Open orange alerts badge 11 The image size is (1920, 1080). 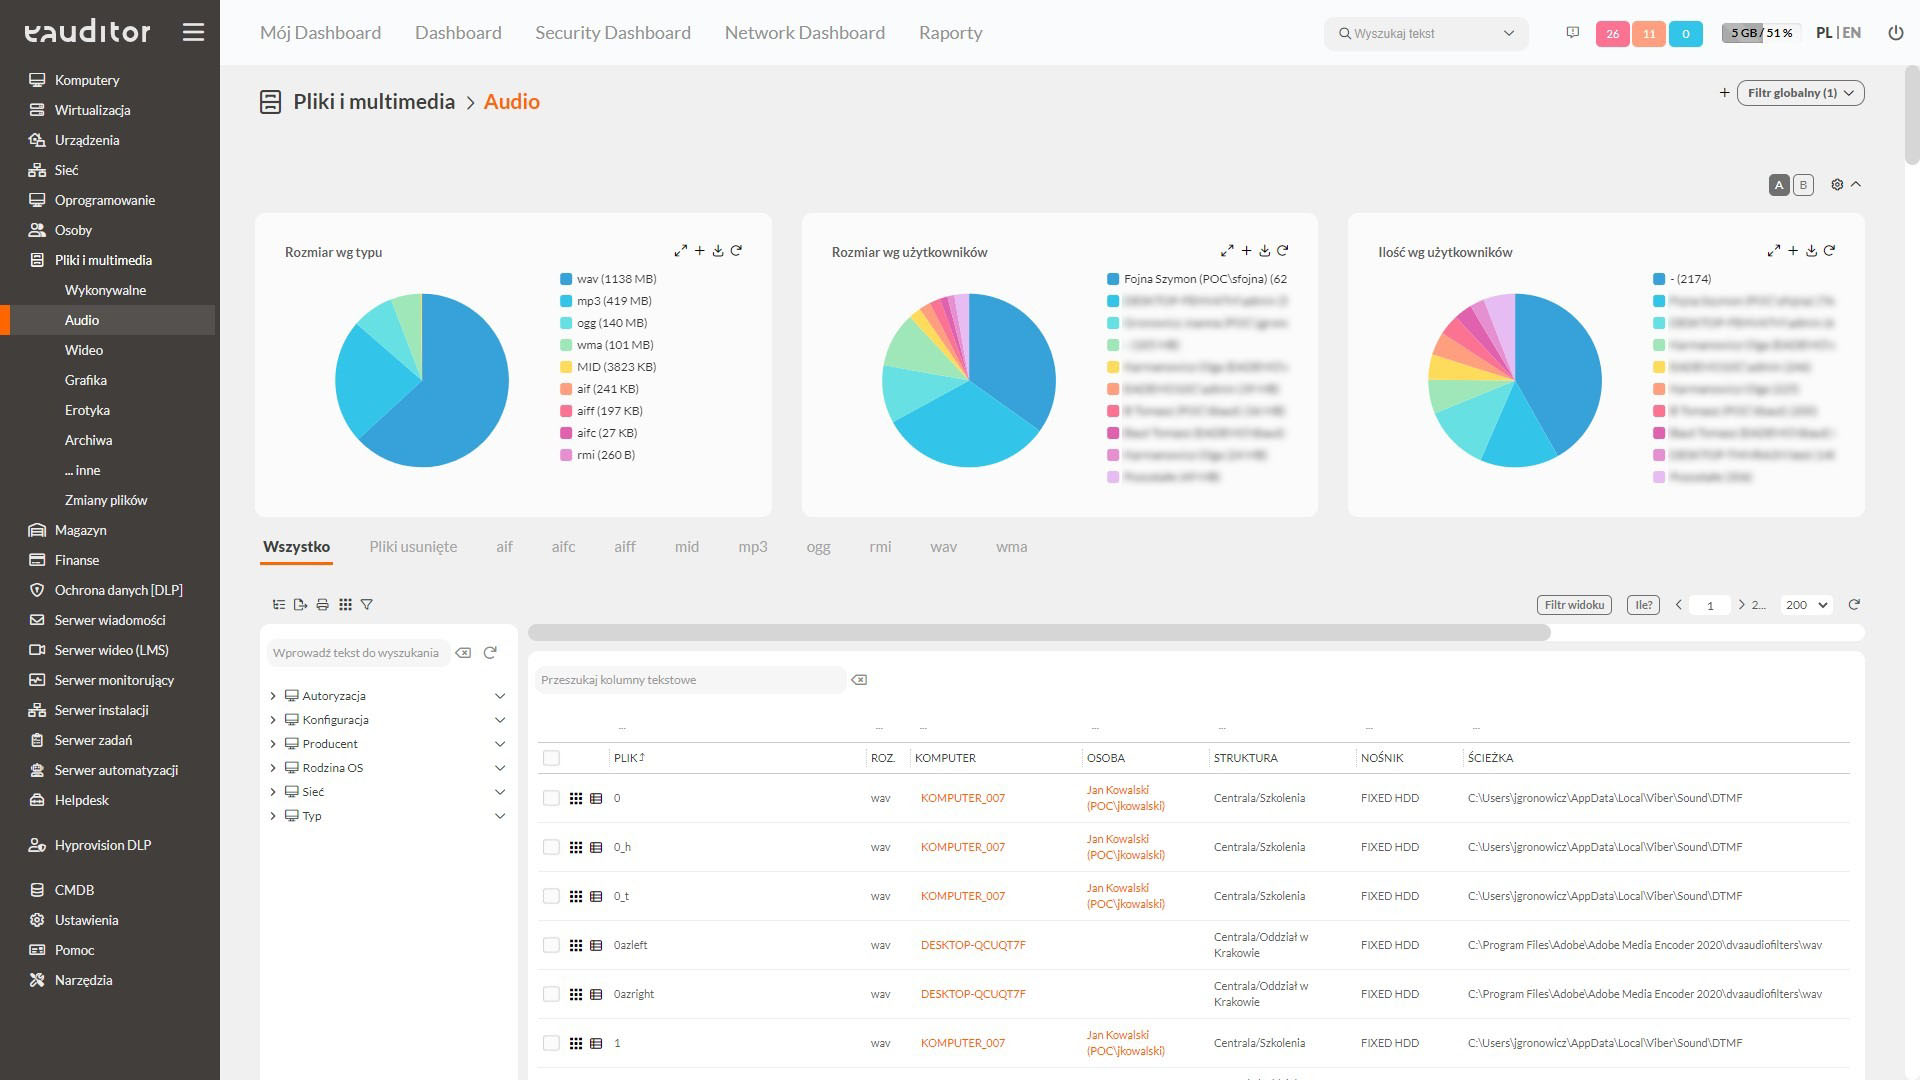click(1649, 34)
